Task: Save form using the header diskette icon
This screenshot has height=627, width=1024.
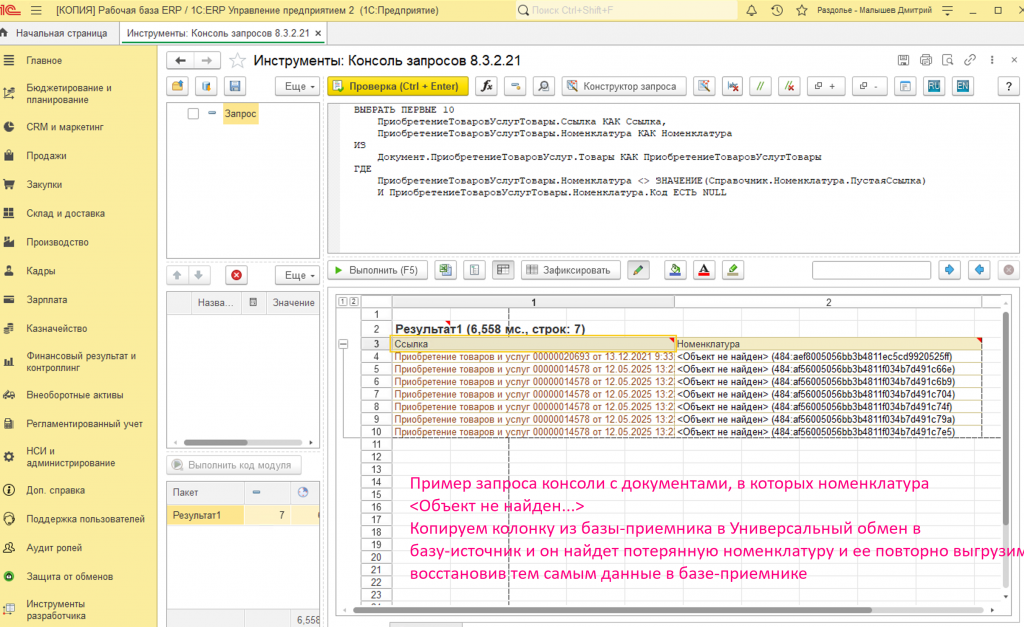Action: click(x=903, y=60)
